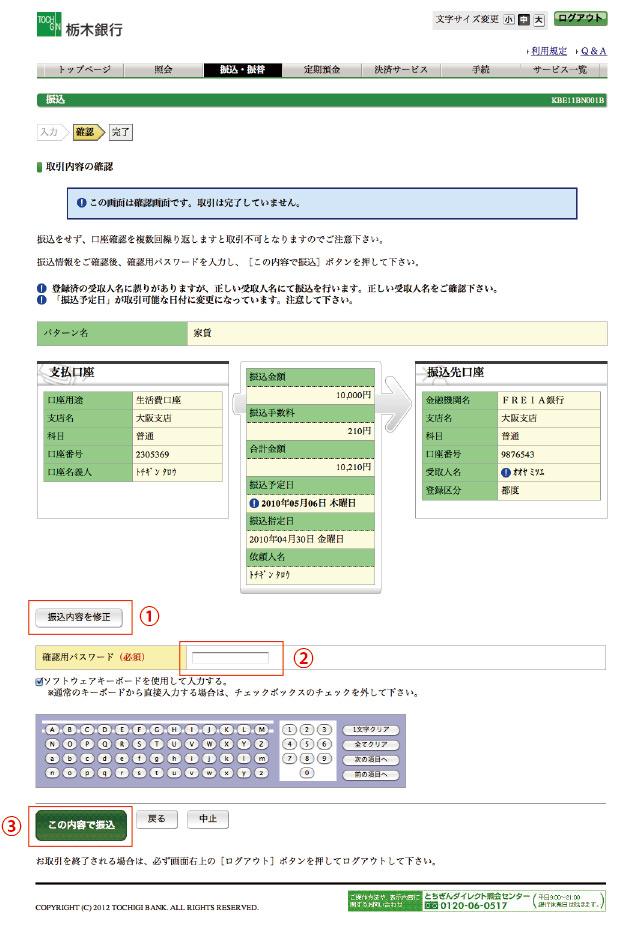Tap lowercase m key on software keyboard
This screenshot has height=946, width=638.
[x=261, y=758]
